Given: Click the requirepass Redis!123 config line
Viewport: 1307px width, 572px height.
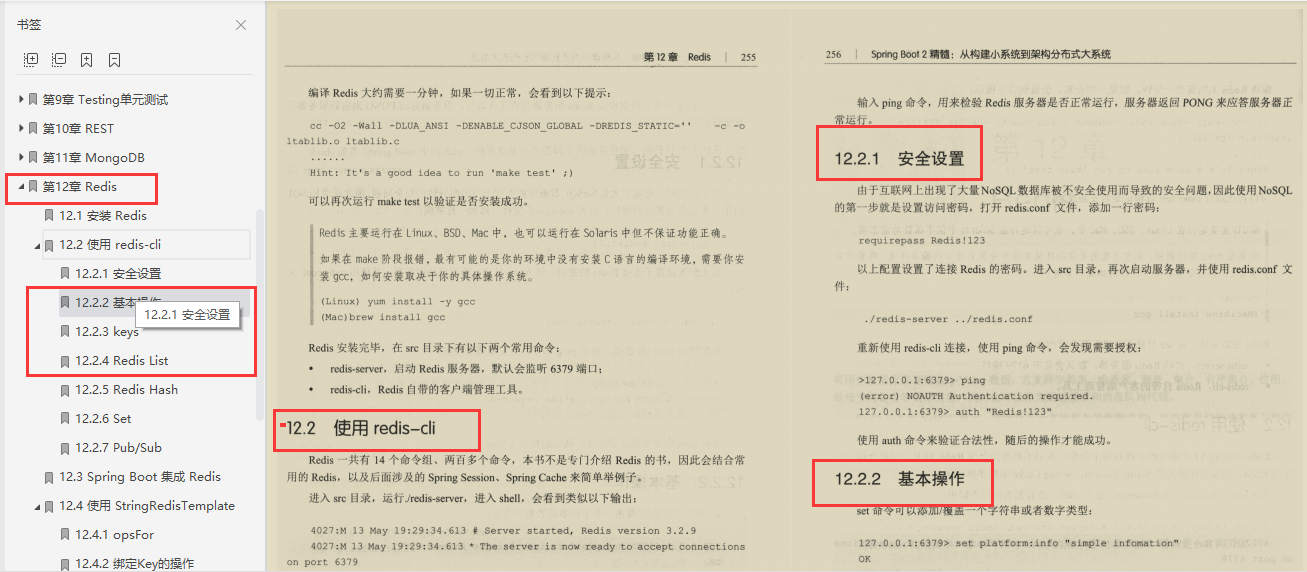Looking at the screenshot, I should (x=921, y=240).
